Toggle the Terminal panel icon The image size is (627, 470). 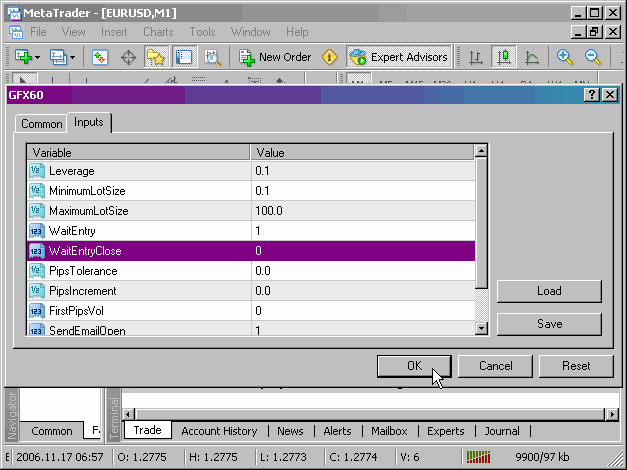(x=184, y=57)
